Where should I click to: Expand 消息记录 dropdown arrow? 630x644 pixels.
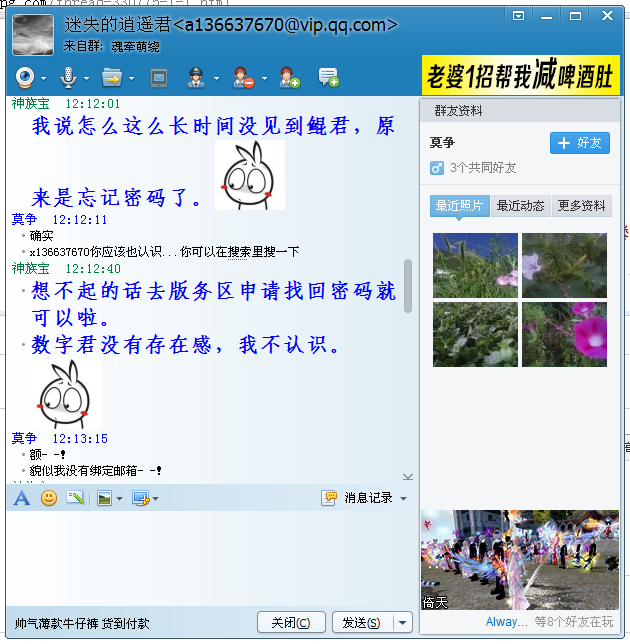click(404, 499)
